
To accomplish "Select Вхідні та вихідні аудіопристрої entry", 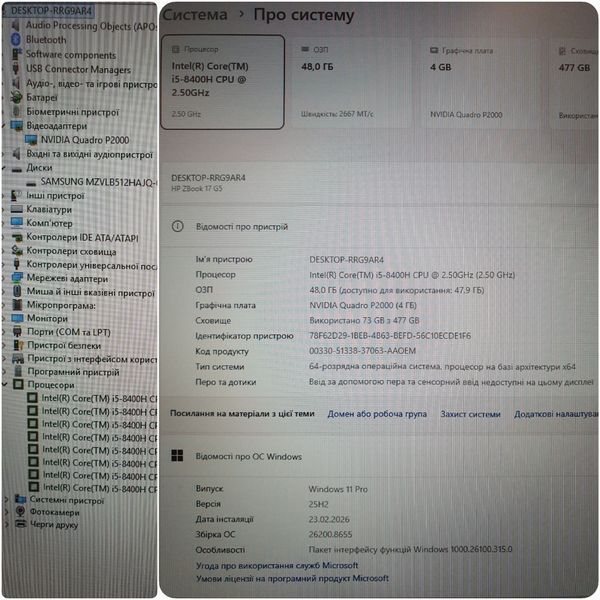I will [89, 154].
